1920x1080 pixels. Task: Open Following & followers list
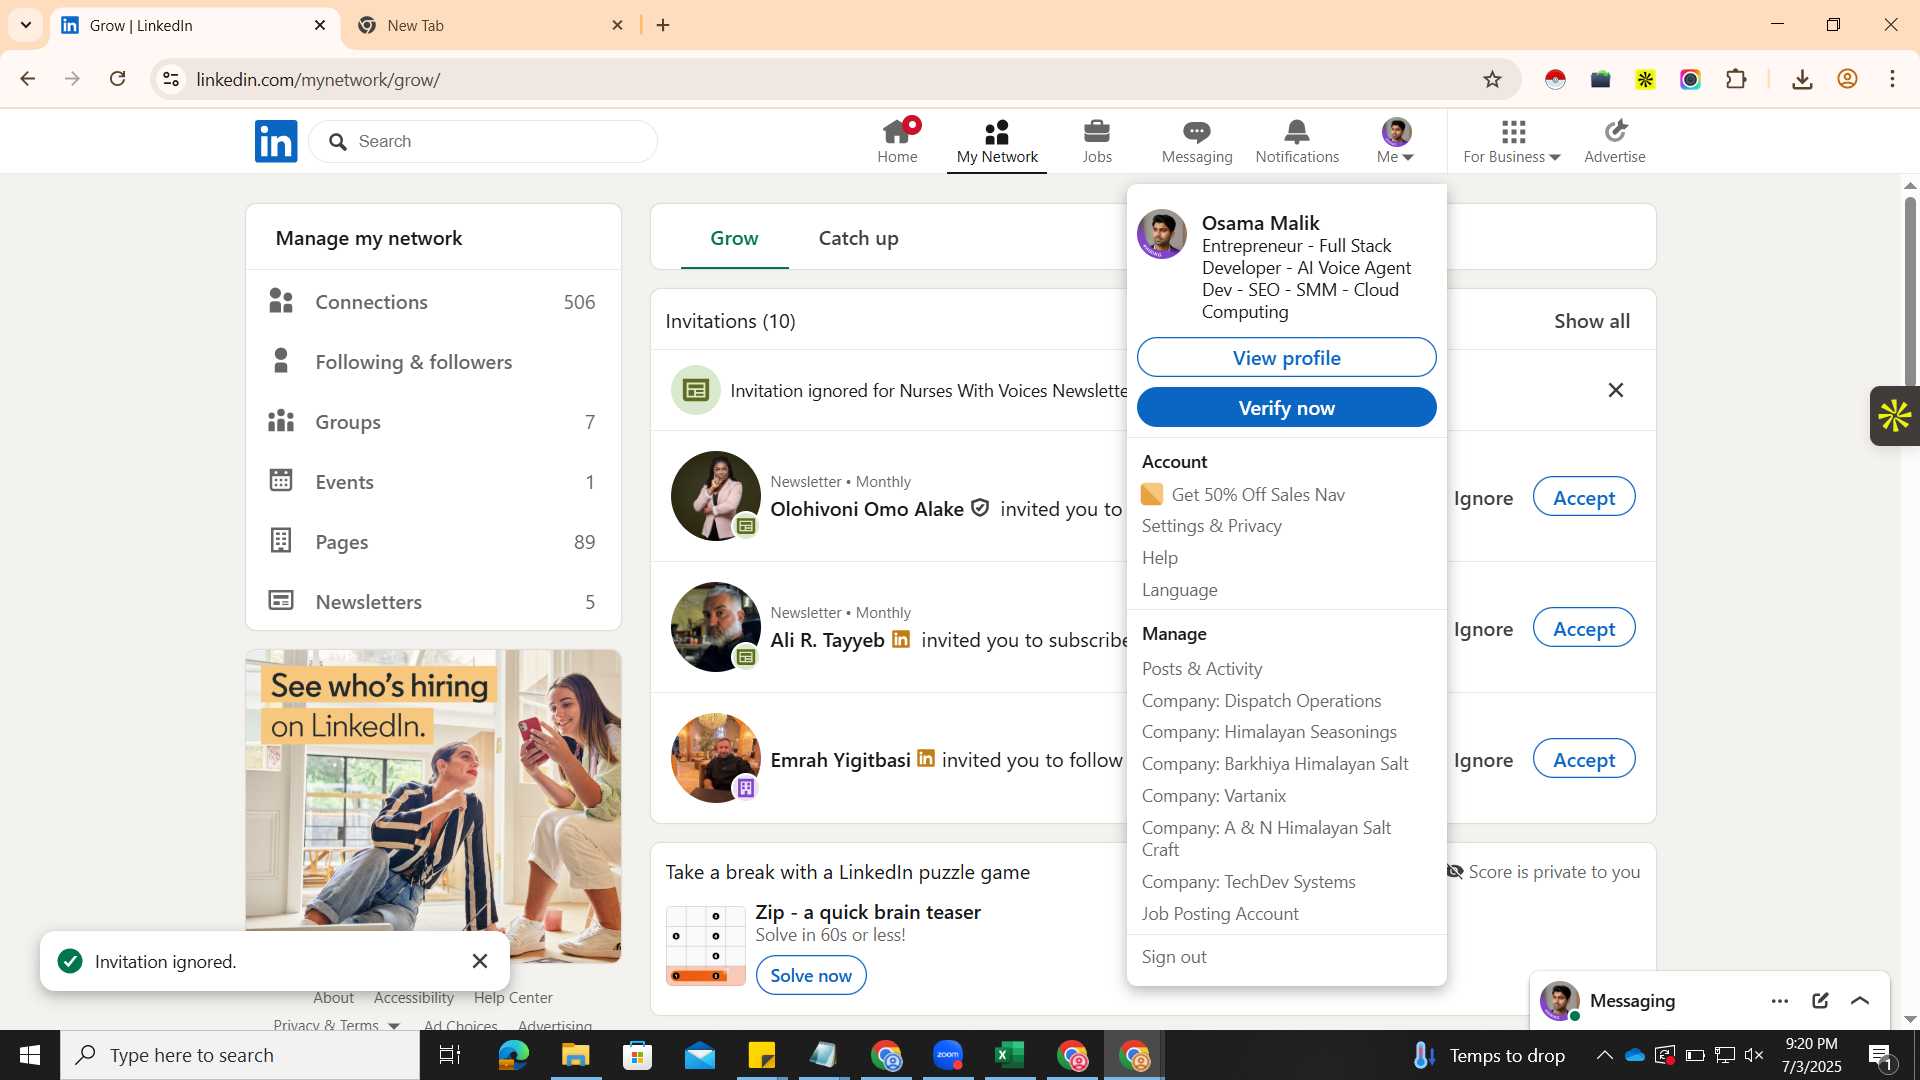point(433,362)
